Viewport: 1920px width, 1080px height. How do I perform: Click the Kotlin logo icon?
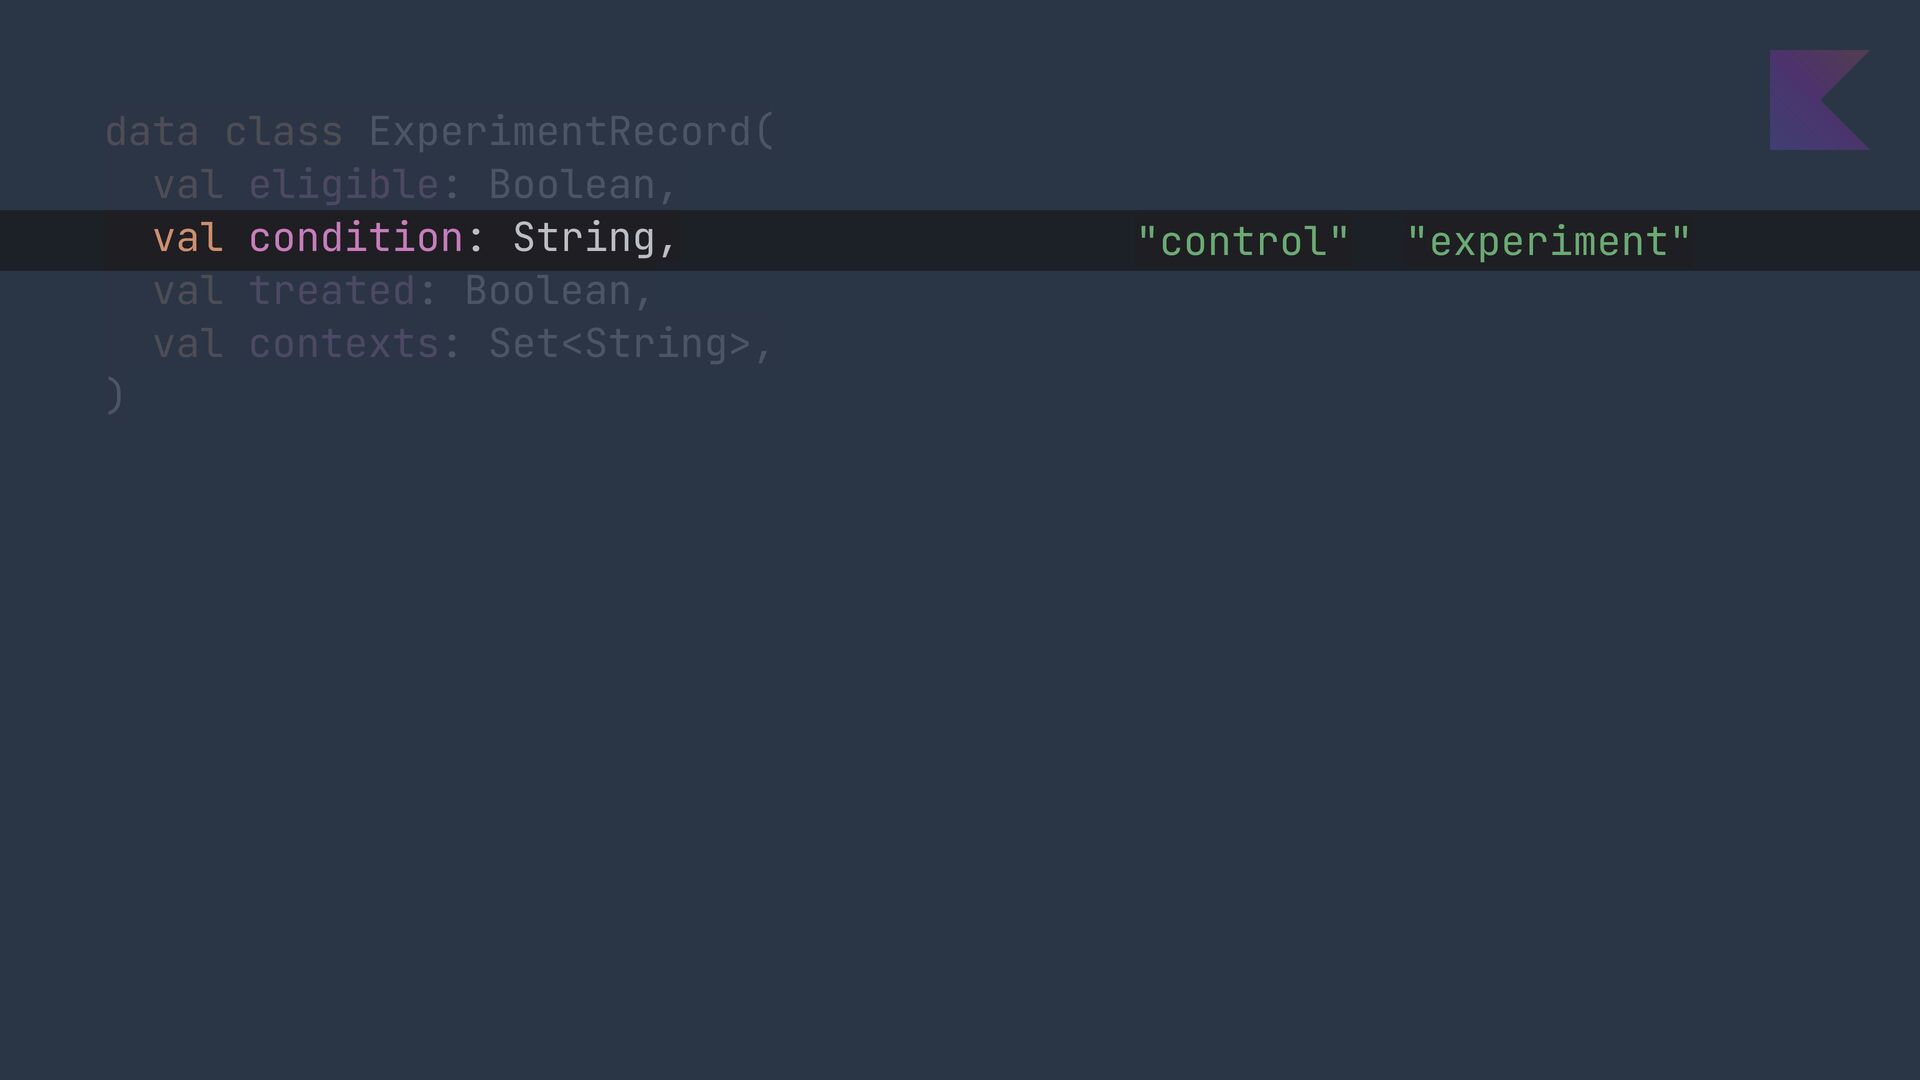1819,100
